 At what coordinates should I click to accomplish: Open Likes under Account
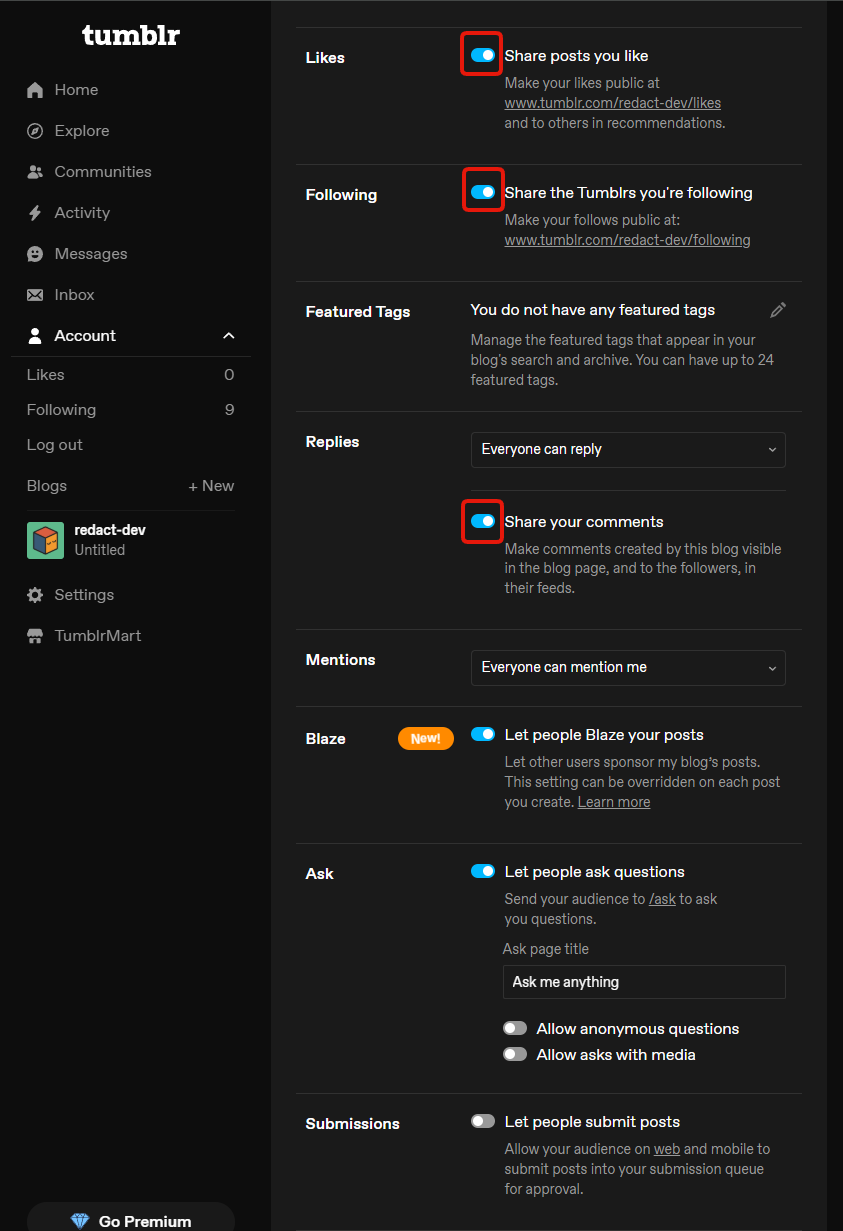pos(45,375)
